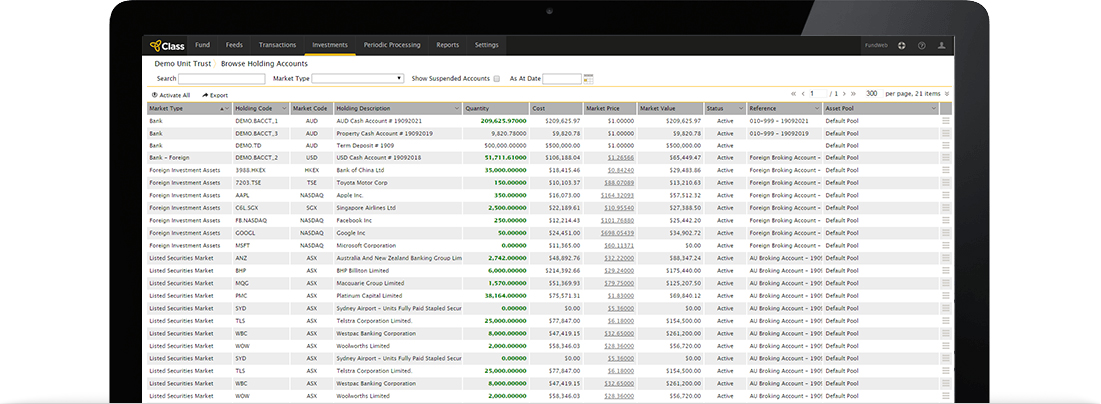Toggle Show Suspended Accounts checkbox

coord(496,79)
